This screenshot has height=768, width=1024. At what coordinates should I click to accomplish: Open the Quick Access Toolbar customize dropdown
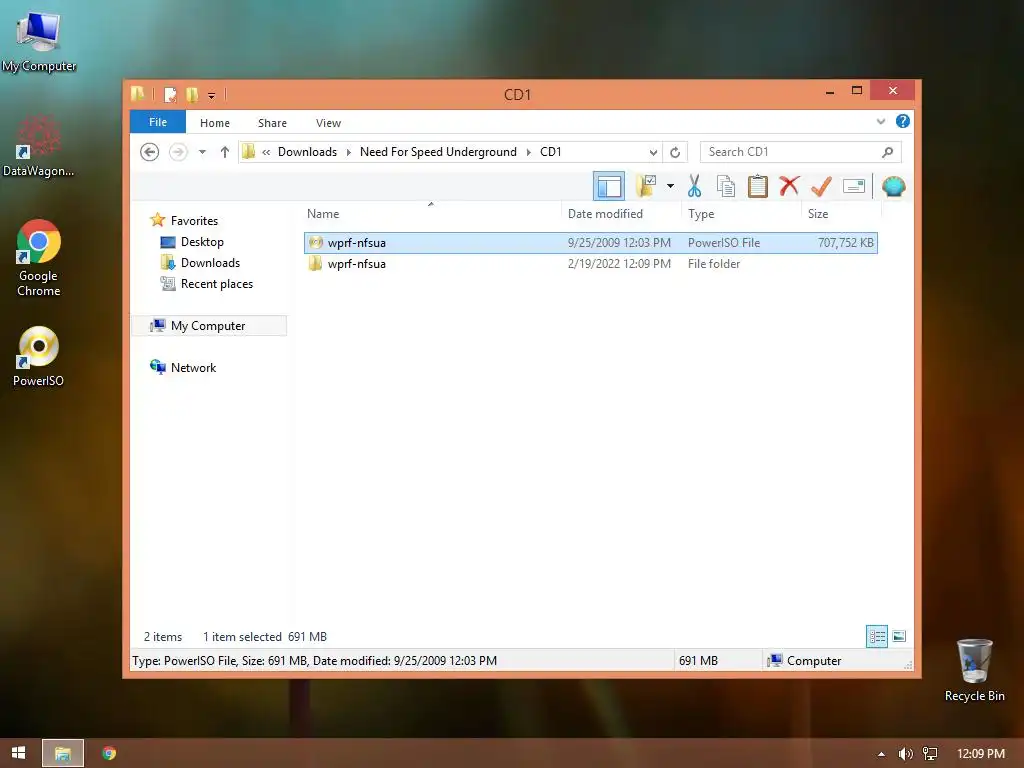click(x=212, y=95)
